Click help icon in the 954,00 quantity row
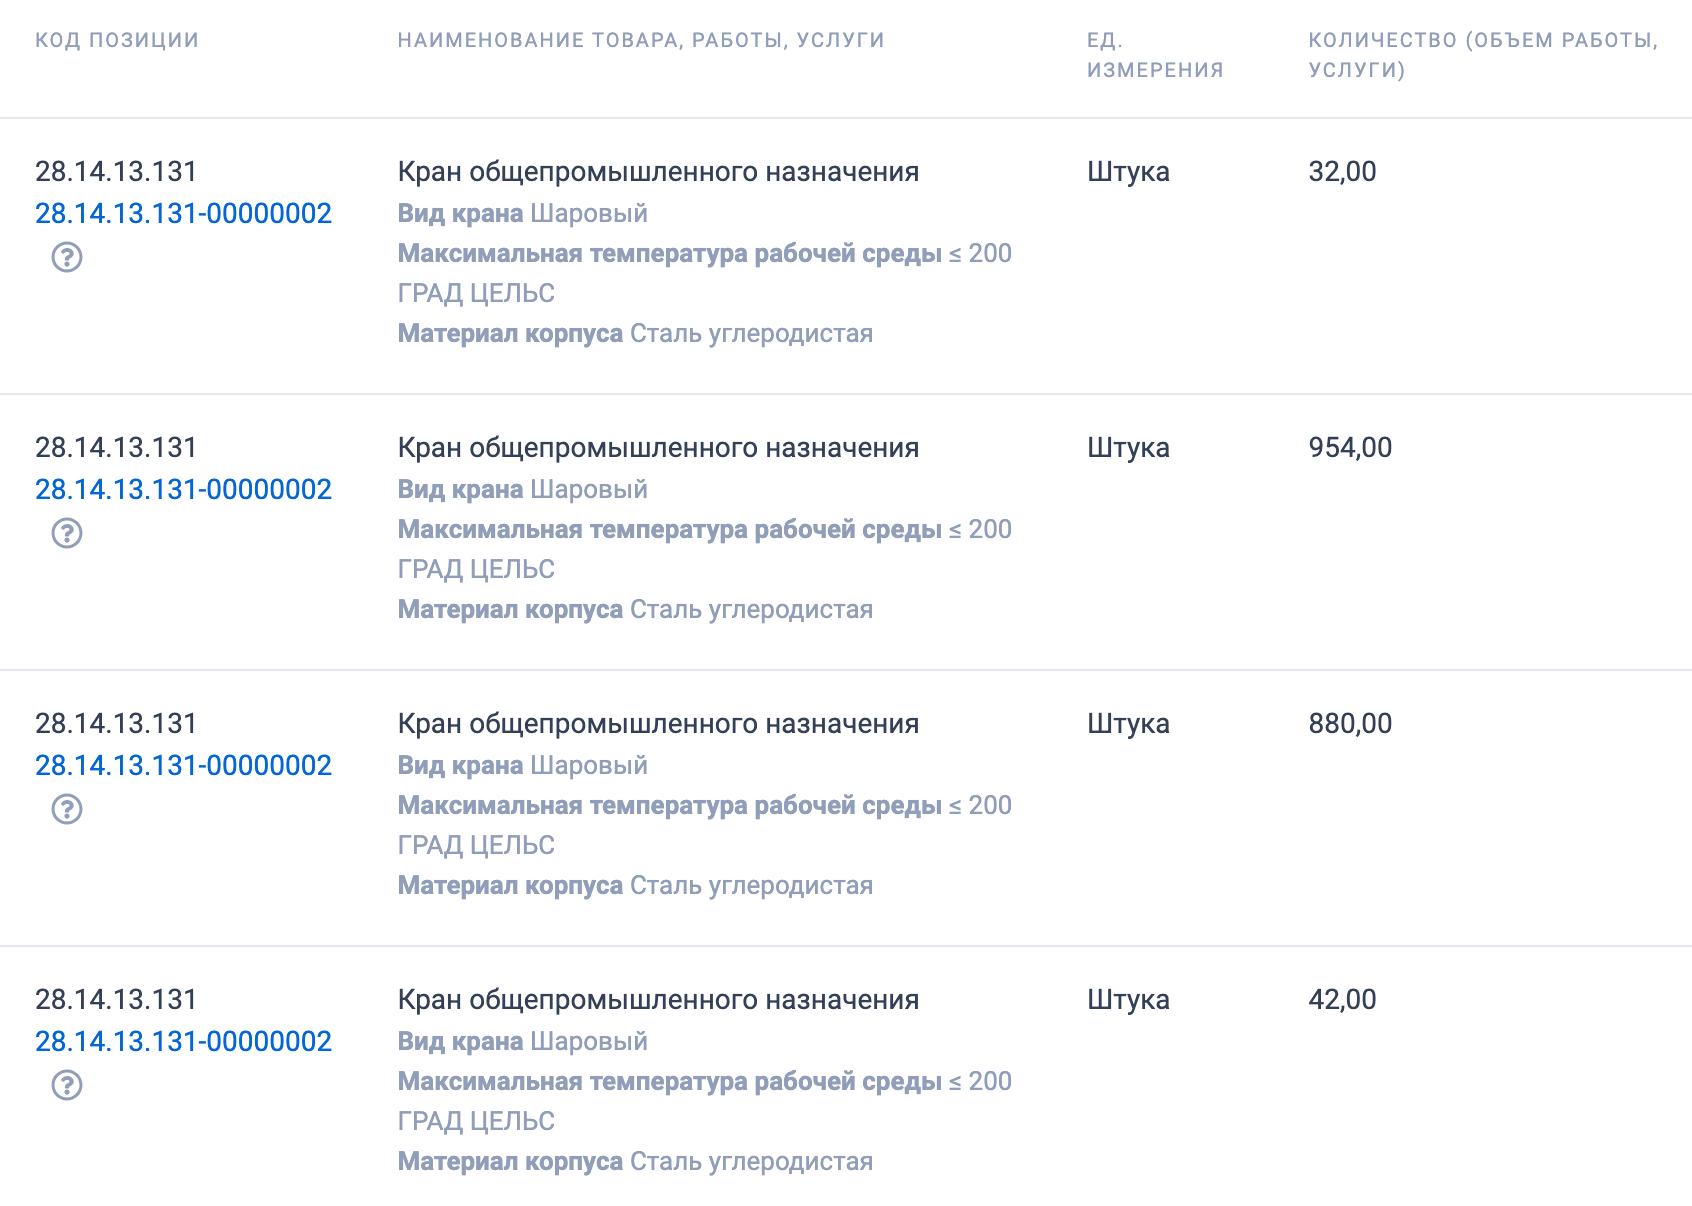Screen dimensions: 1692x1206 (67, 533)
